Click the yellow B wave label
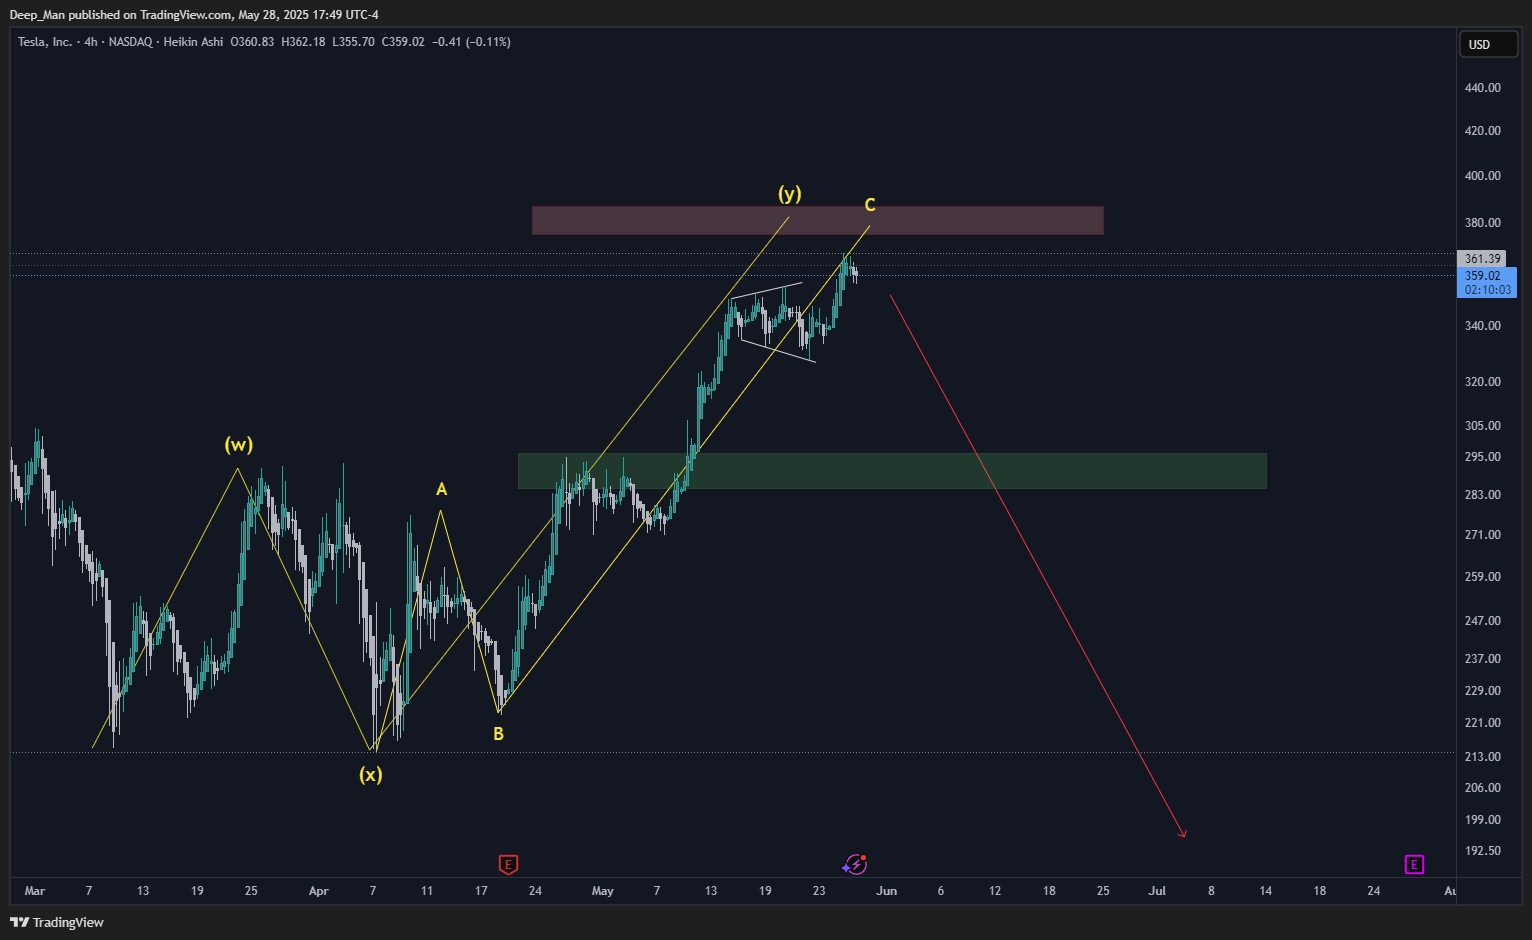Viewport: 1532px width, 940px height. click(x=498, y=734)
